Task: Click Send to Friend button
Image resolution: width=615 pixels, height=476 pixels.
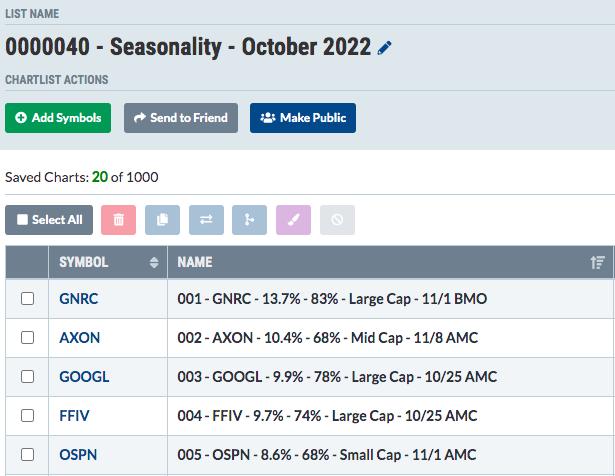Action: point(181,118)
